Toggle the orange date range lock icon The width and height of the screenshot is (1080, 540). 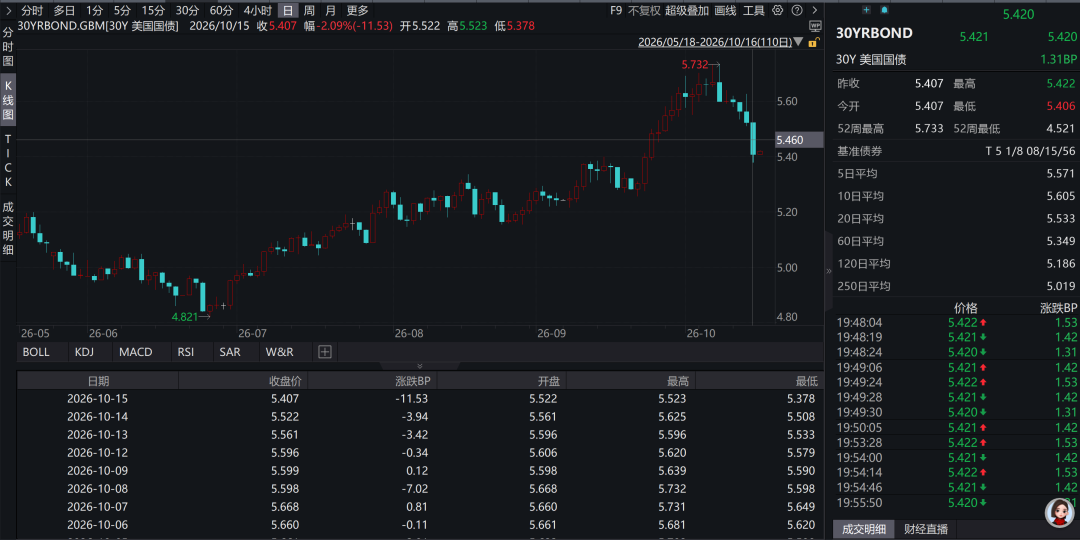(813, 43)
